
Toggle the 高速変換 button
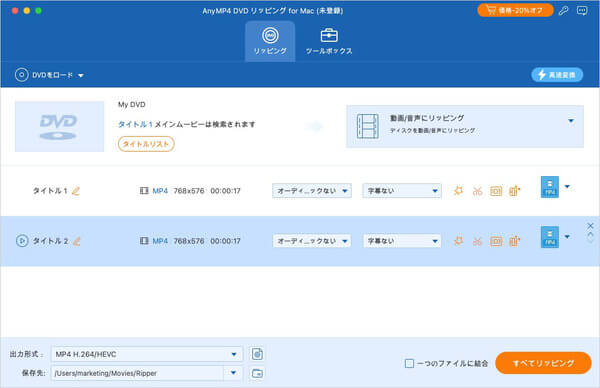coord(557,75)
